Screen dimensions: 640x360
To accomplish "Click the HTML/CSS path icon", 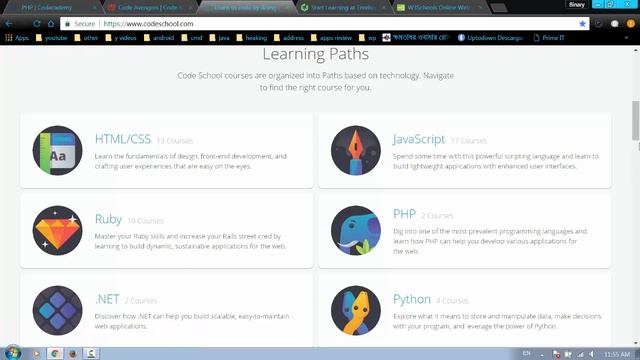I will [58, 151].
